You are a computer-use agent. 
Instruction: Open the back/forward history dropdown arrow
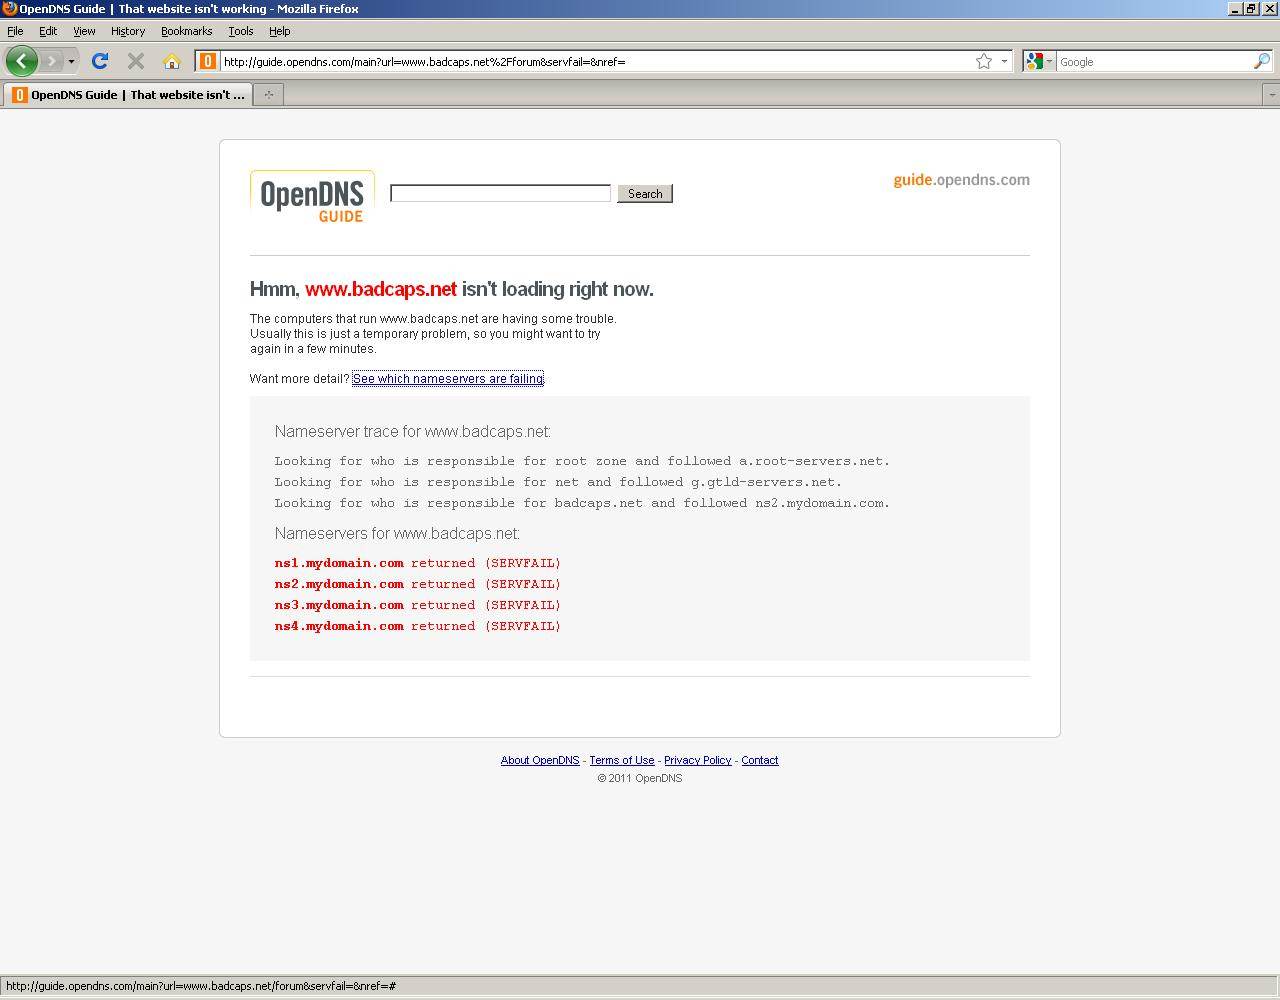pos(71,62)
